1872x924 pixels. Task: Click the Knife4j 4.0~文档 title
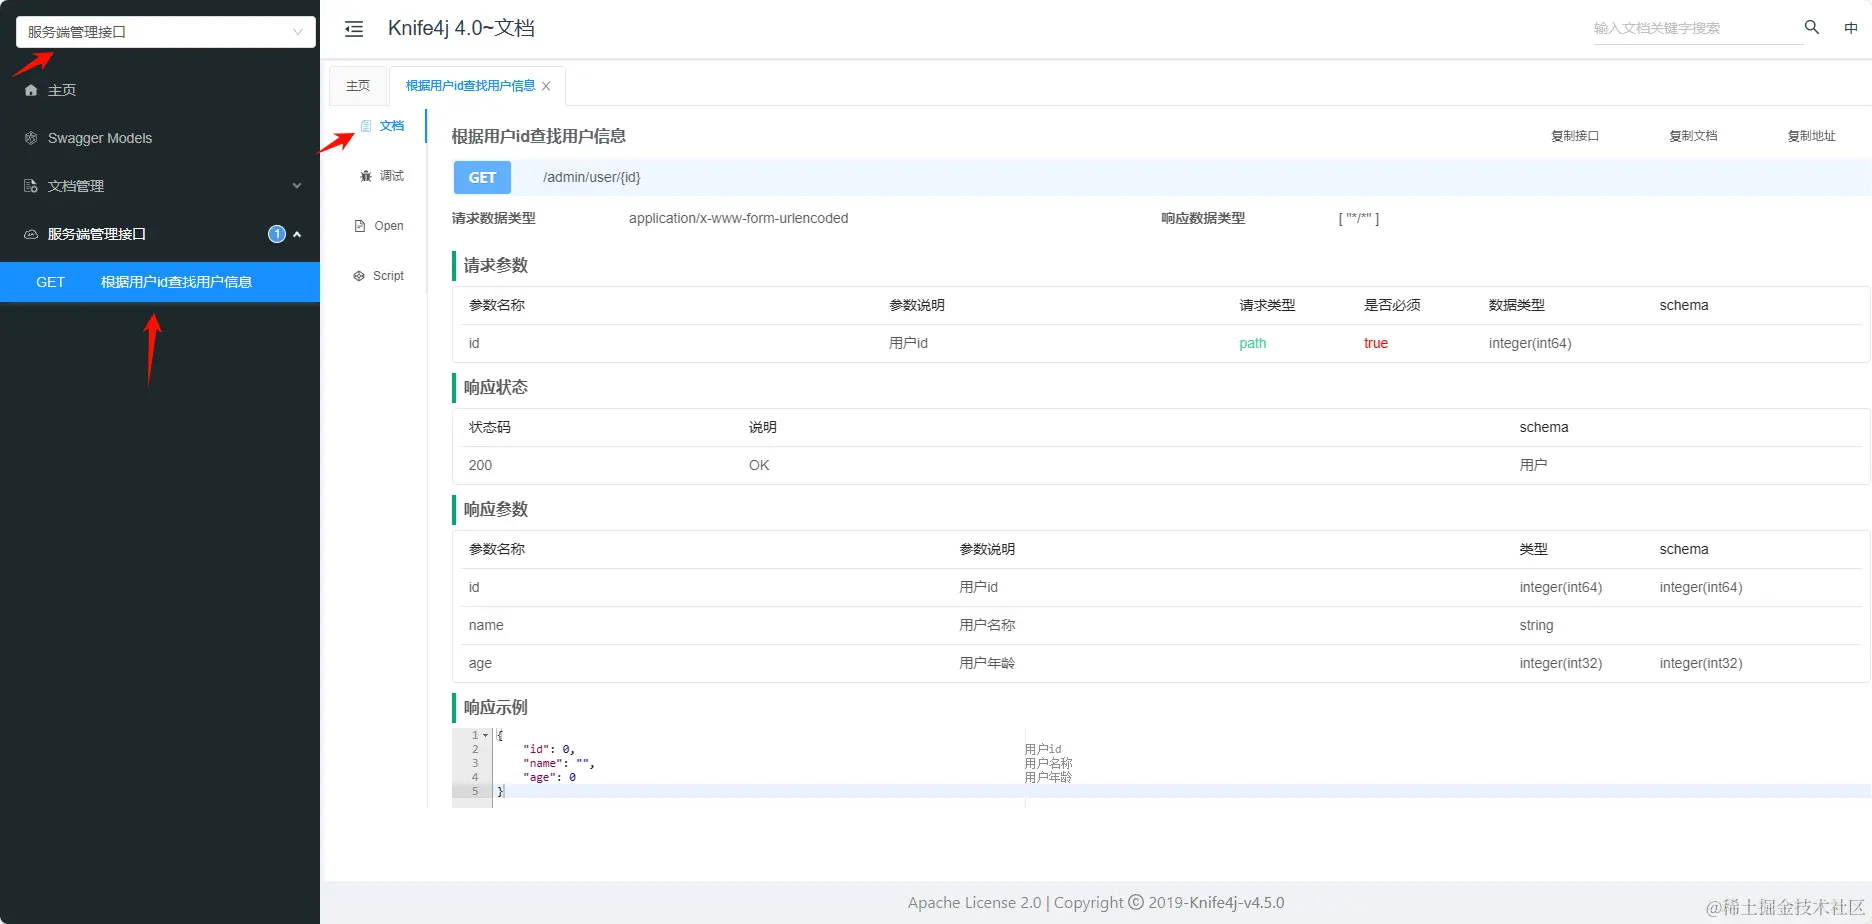click(461, 28)
